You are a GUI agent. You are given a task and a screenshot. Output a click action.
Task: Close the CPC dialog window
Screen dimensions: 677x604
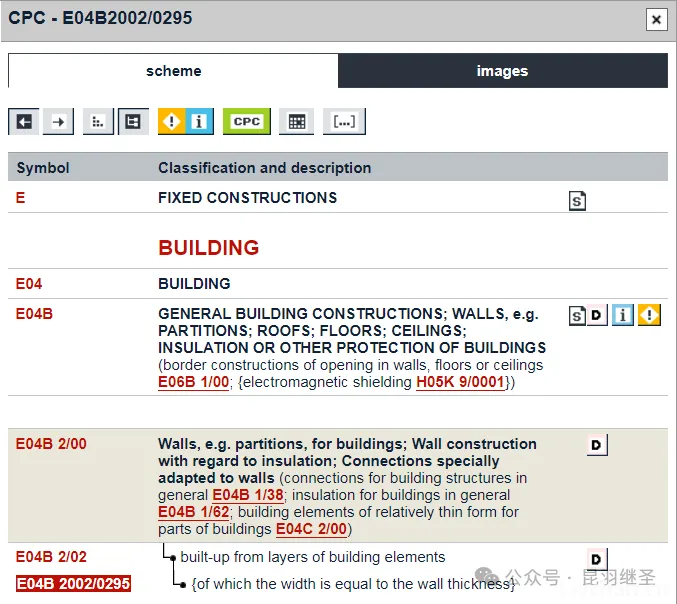[655, 19]
